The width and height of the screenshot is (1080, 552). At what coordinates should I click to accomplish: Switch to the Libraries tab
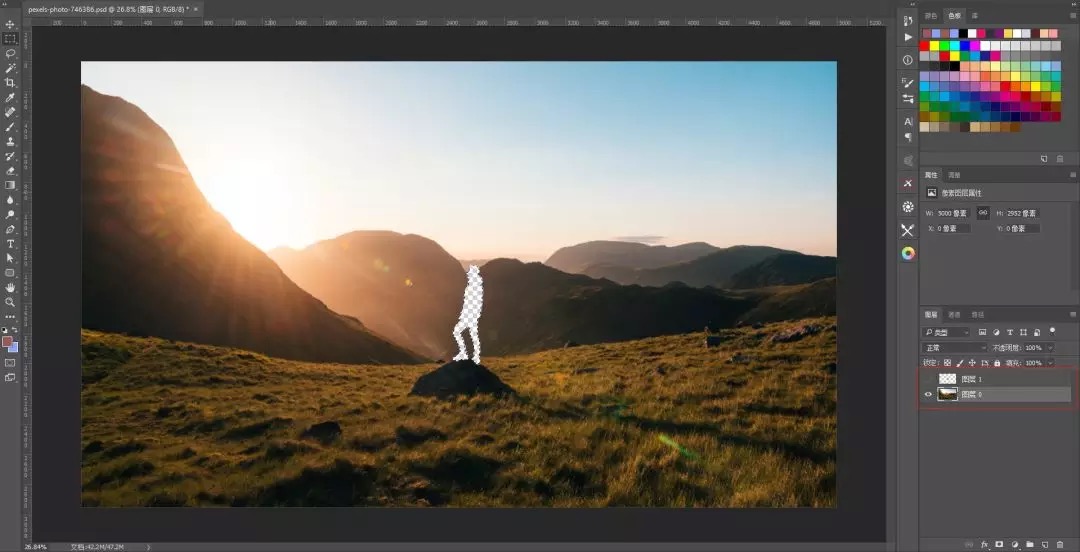[x=975, y=16]
